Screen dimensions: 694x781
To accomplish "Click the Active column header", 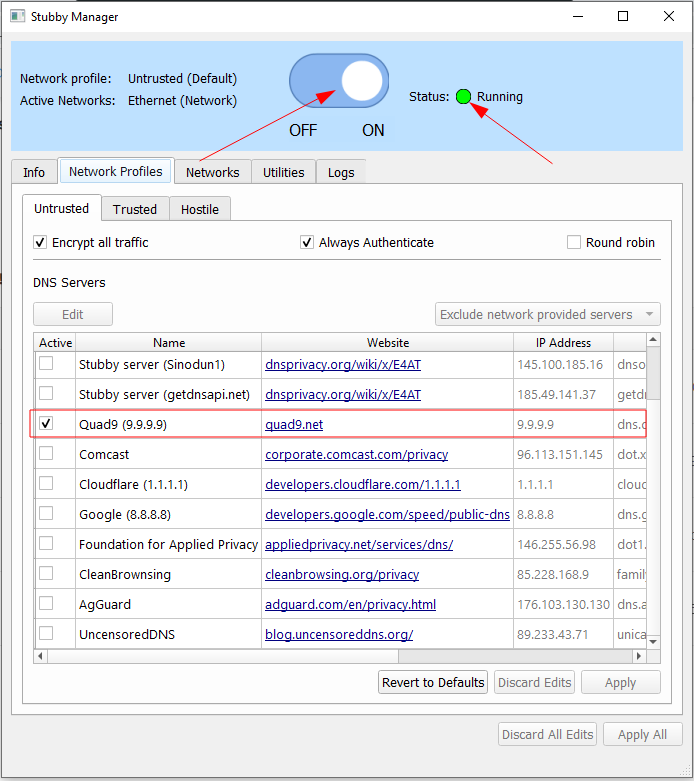I will tap(55, 343).
